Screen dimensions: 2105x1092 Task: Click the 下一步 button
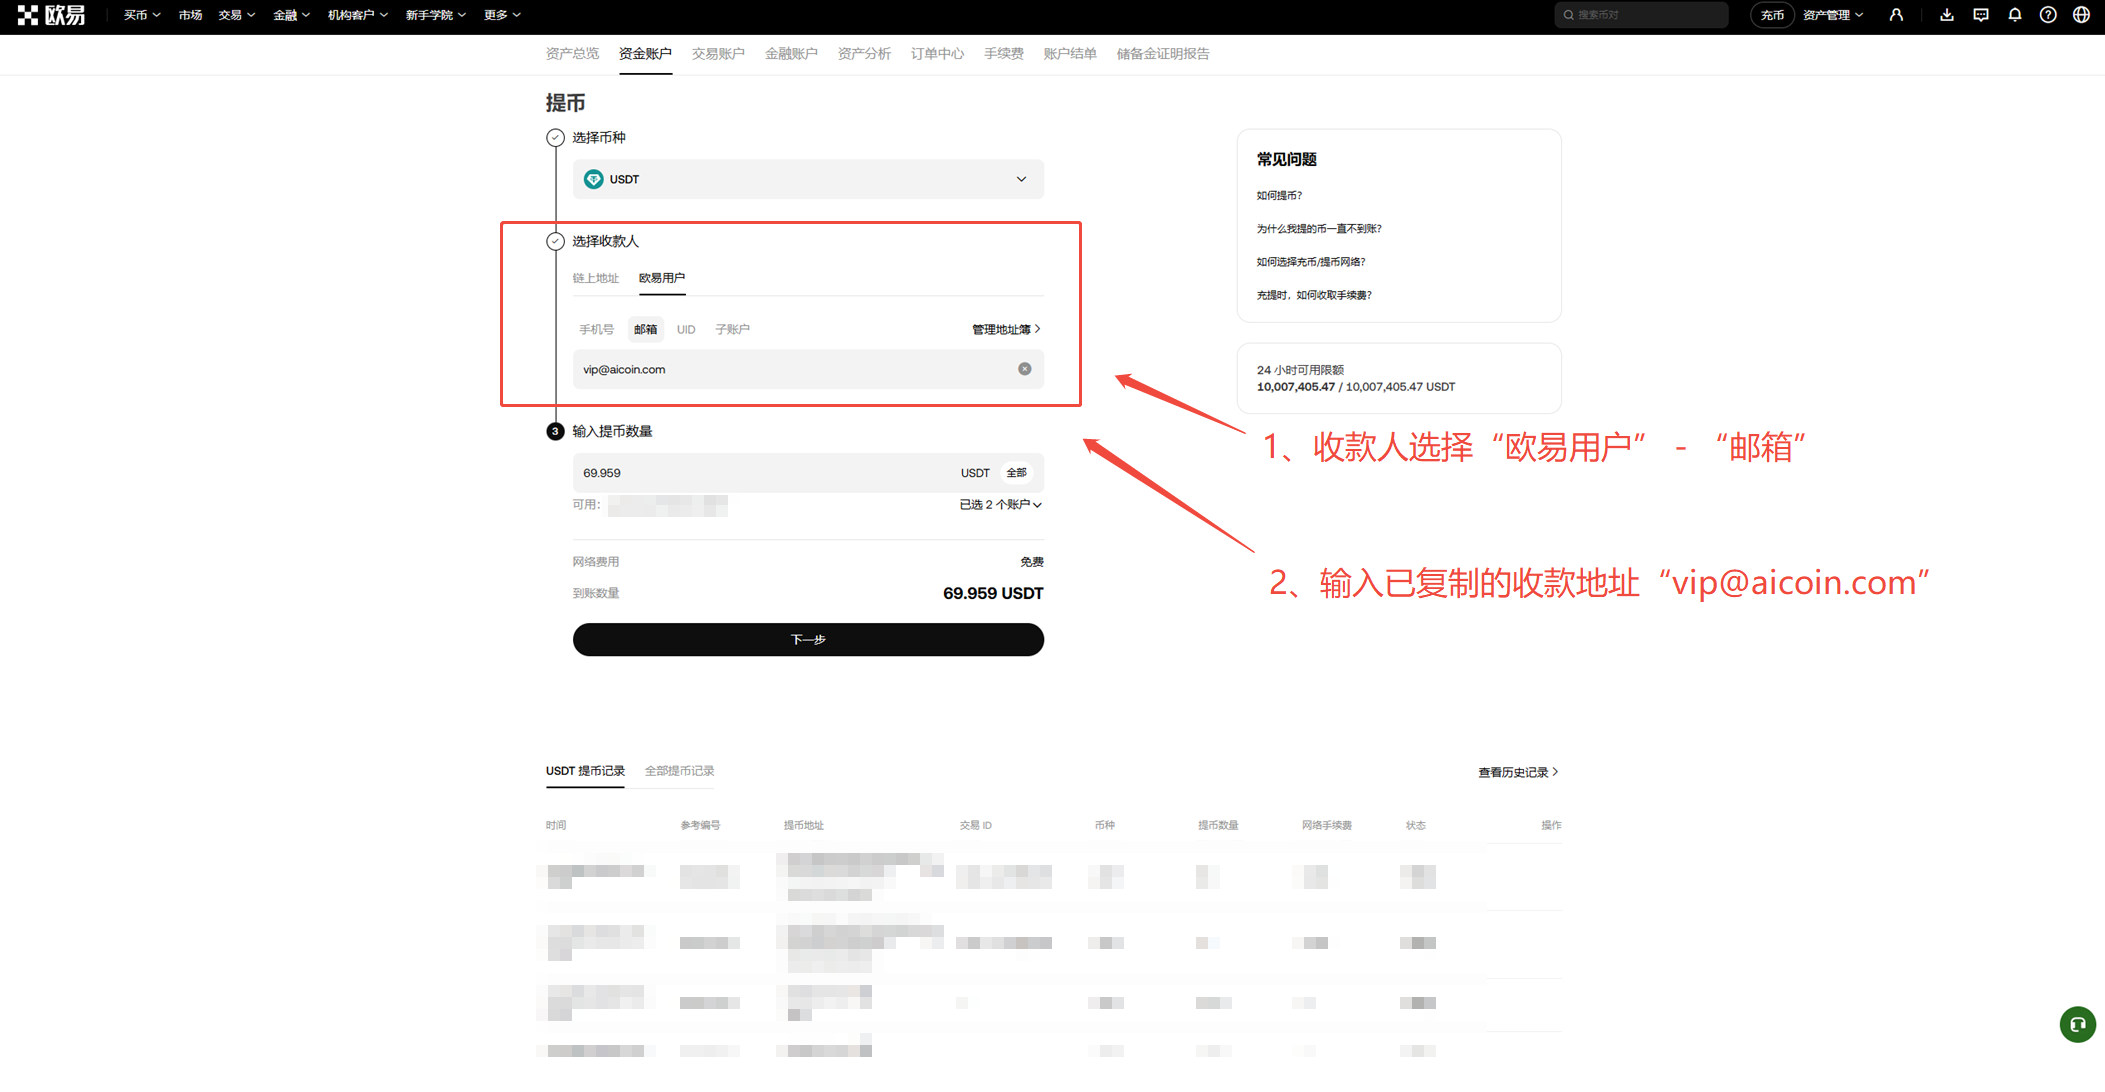(x=807, y=640)
